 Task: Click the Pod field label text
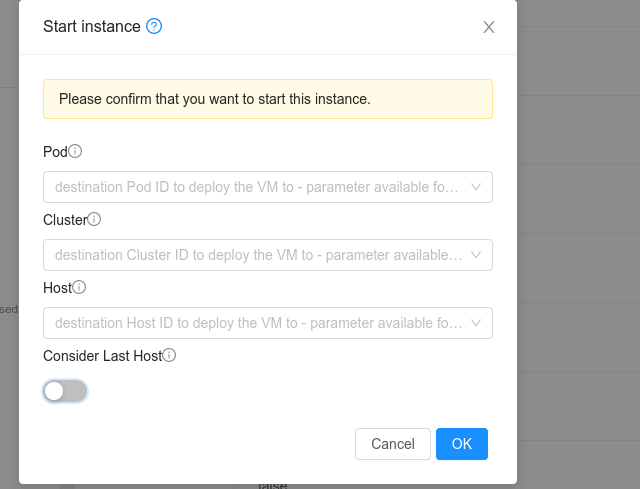(x=55, y=152)
